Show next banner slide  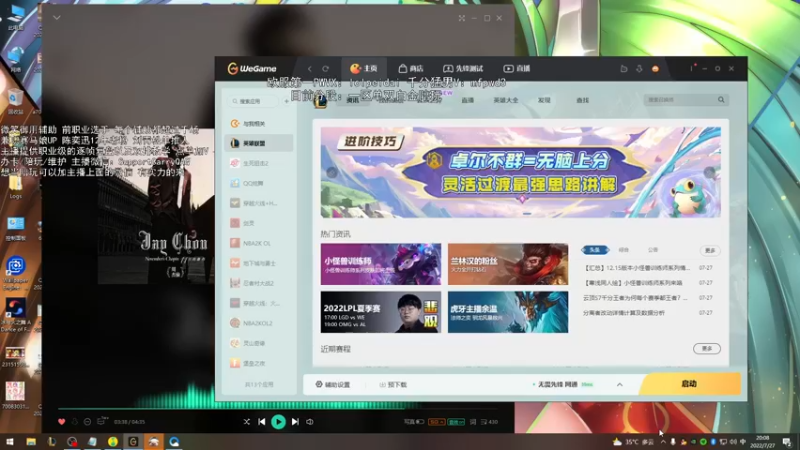pos(709,172)
